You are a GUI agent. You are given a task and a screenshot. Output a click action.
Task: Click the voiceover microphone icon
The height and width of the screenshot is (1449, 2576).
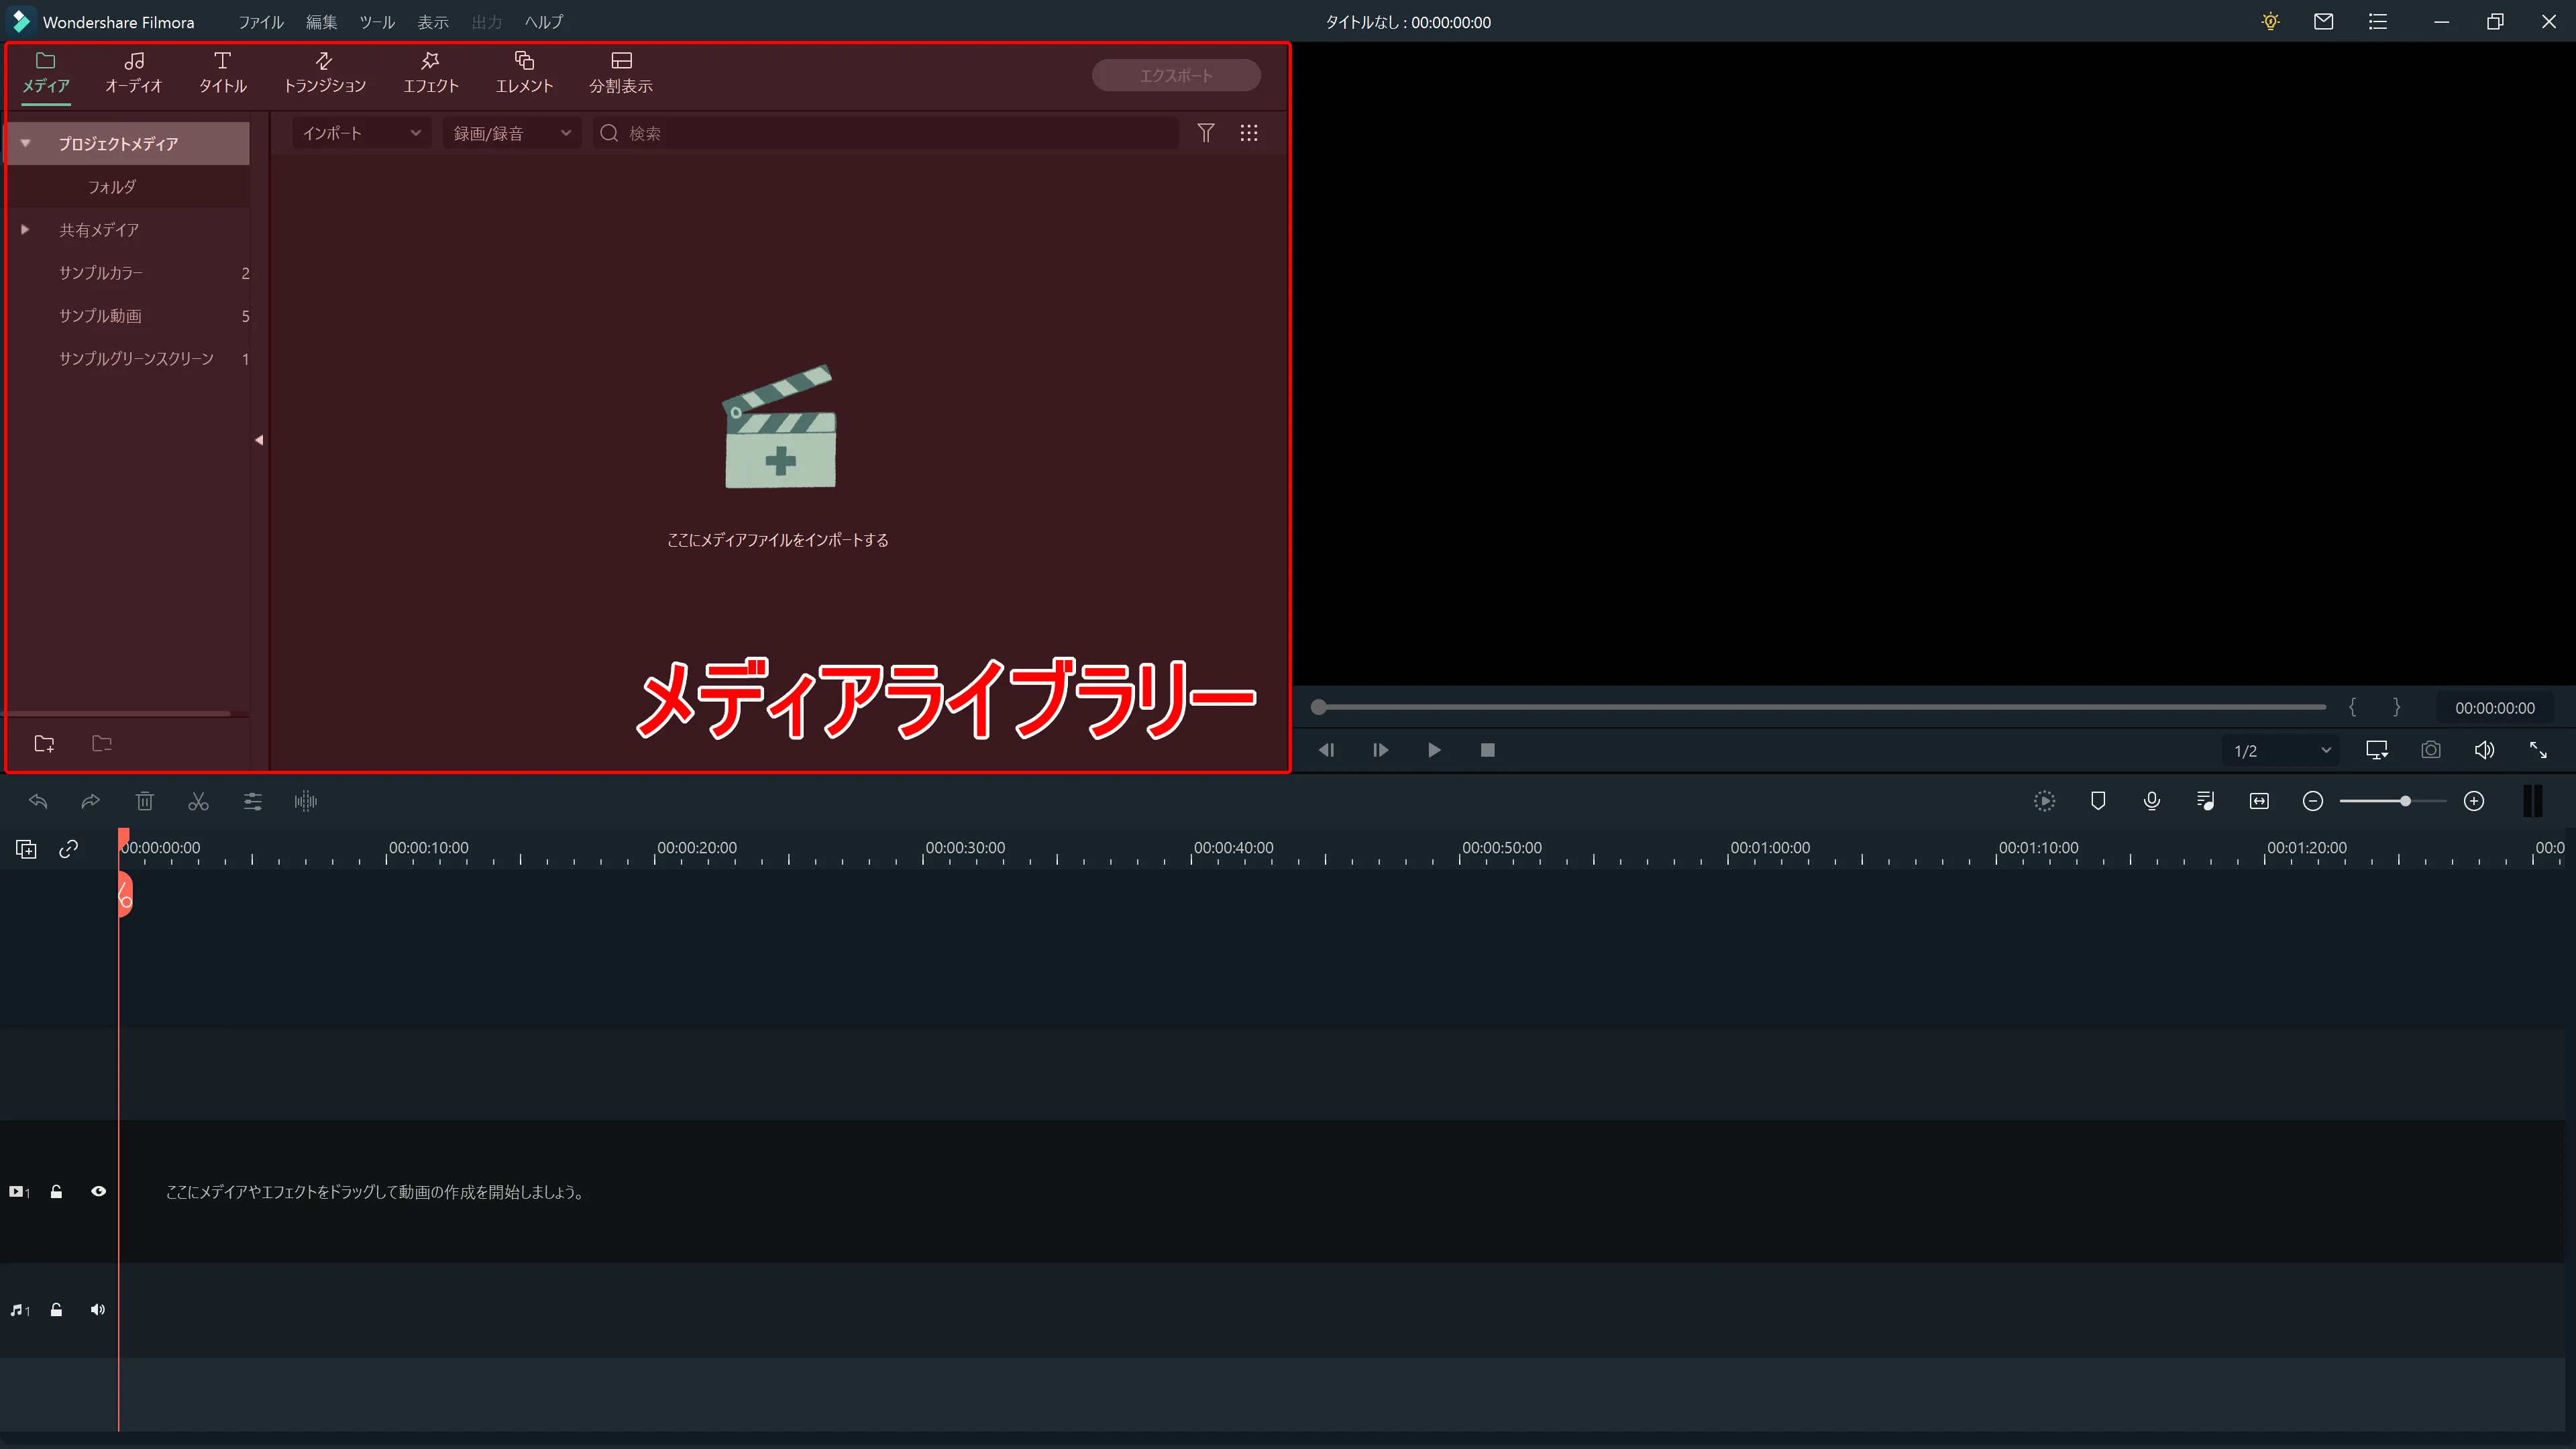tap(2152, 801)
